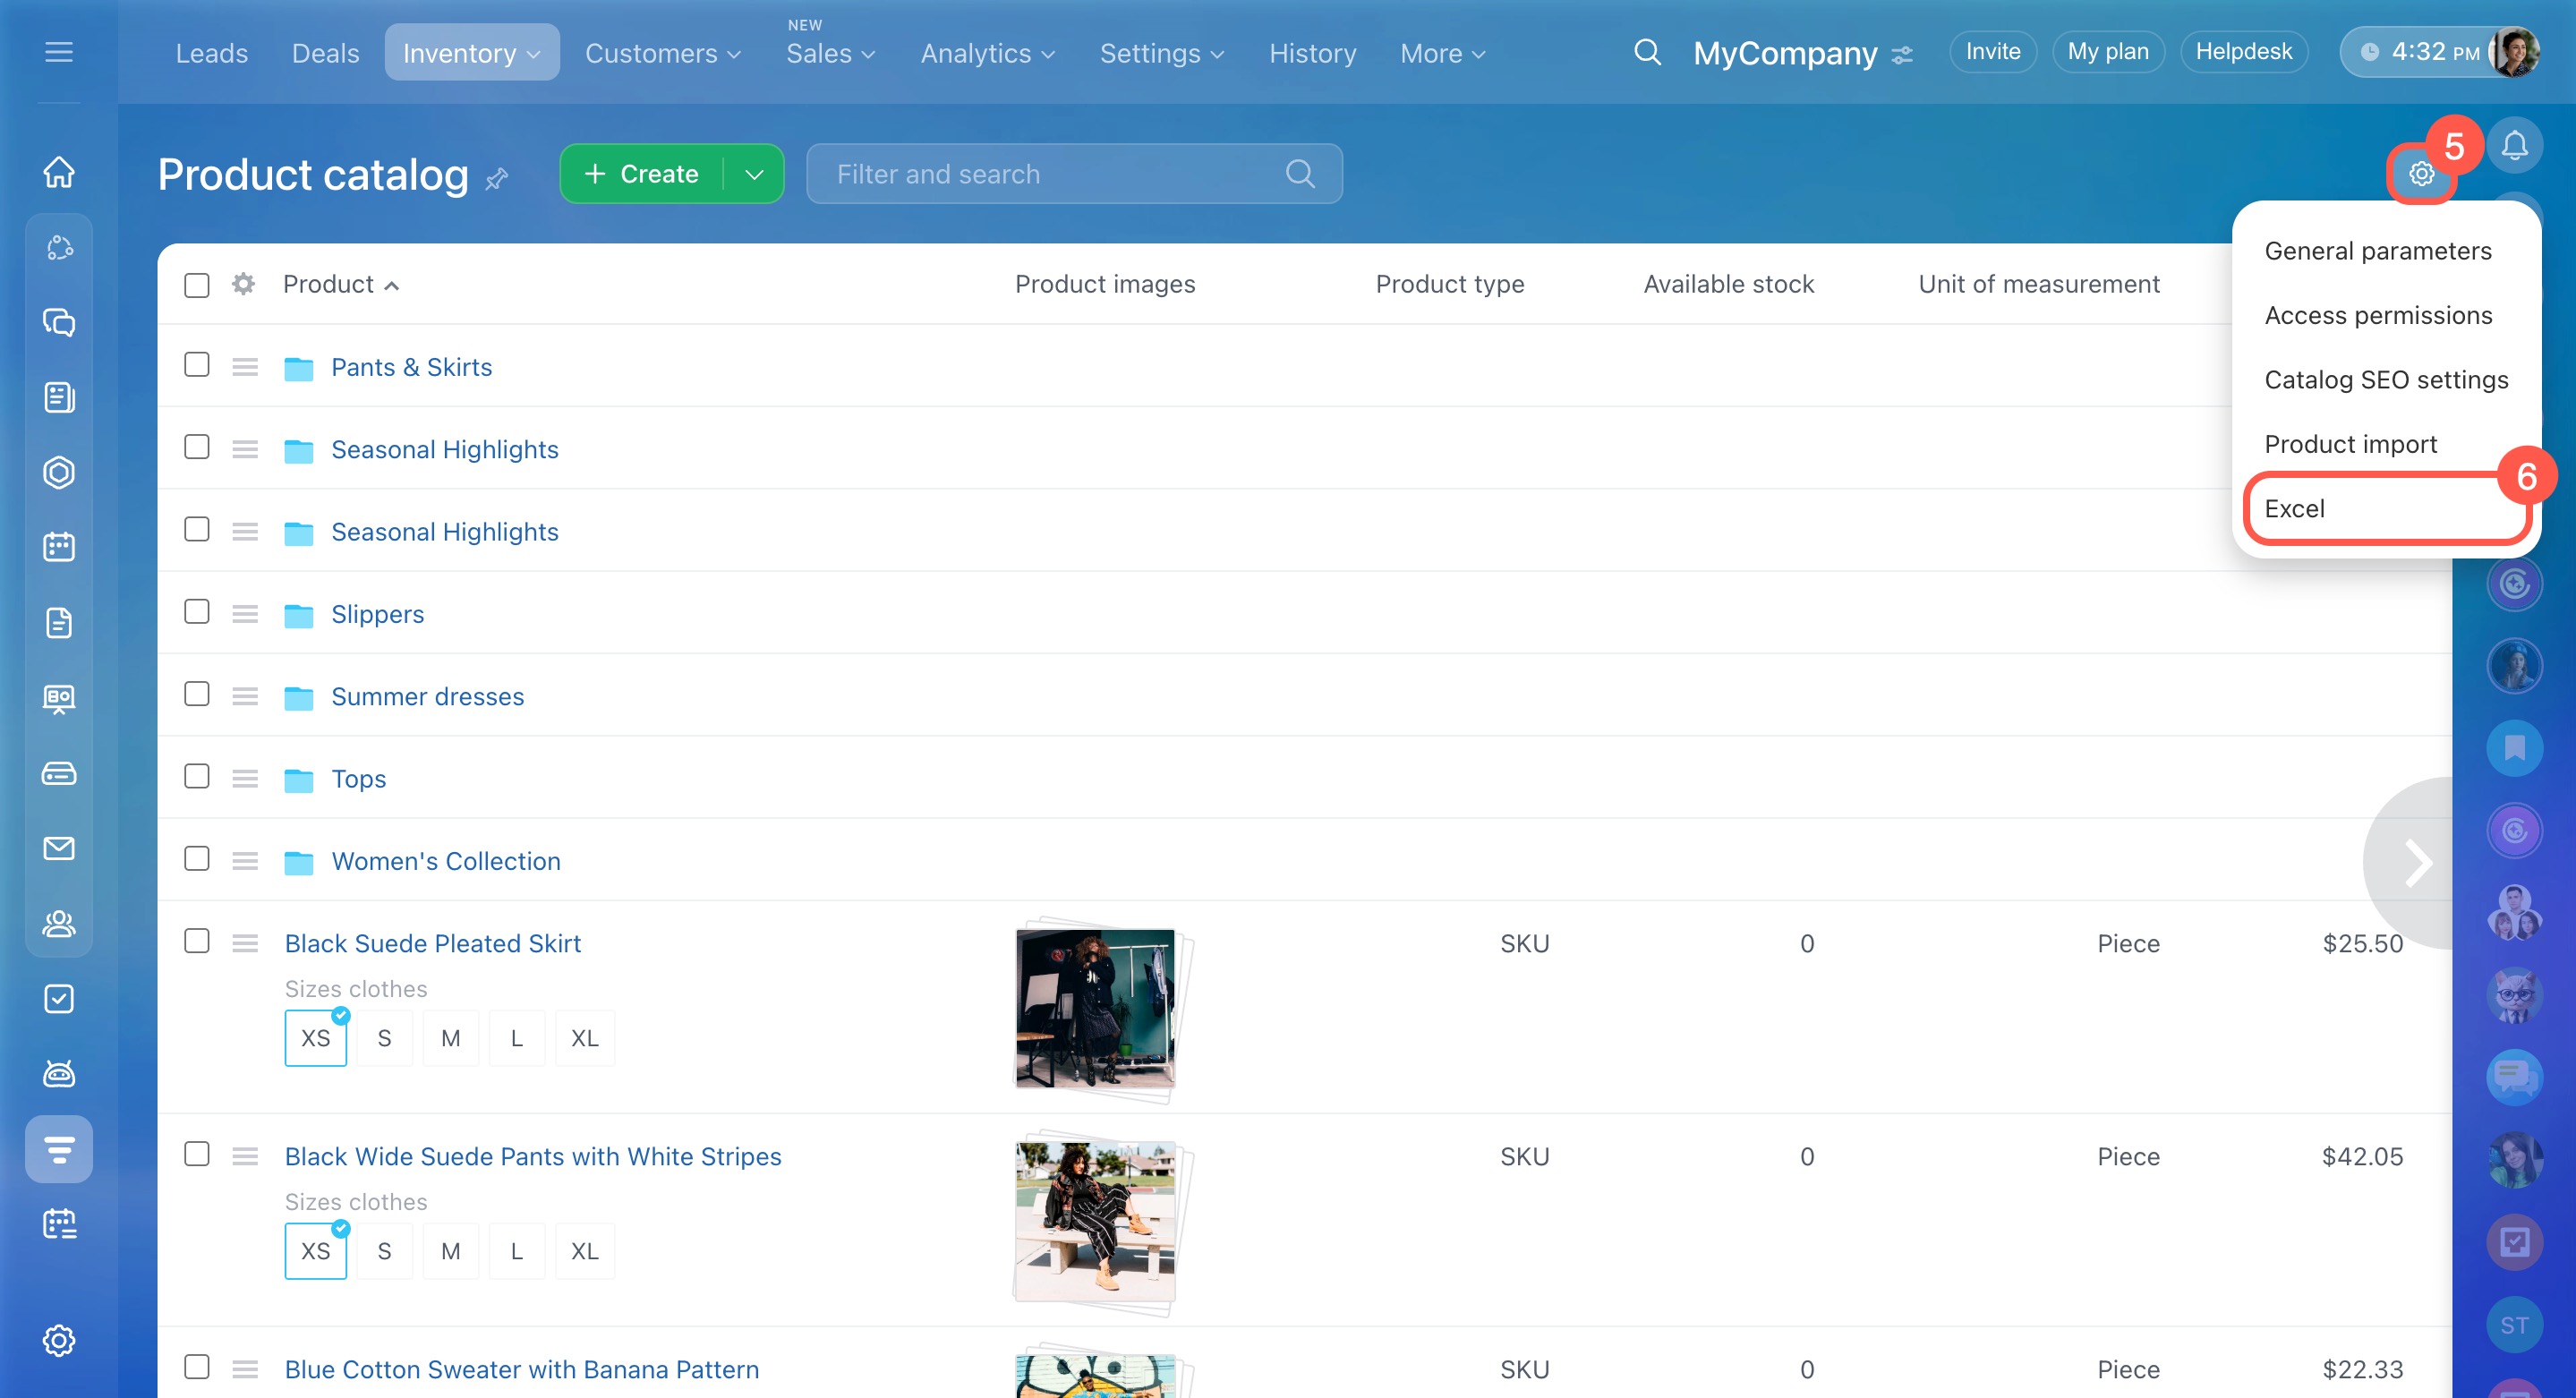Open the Summer dresses folder link

(427, 696)
